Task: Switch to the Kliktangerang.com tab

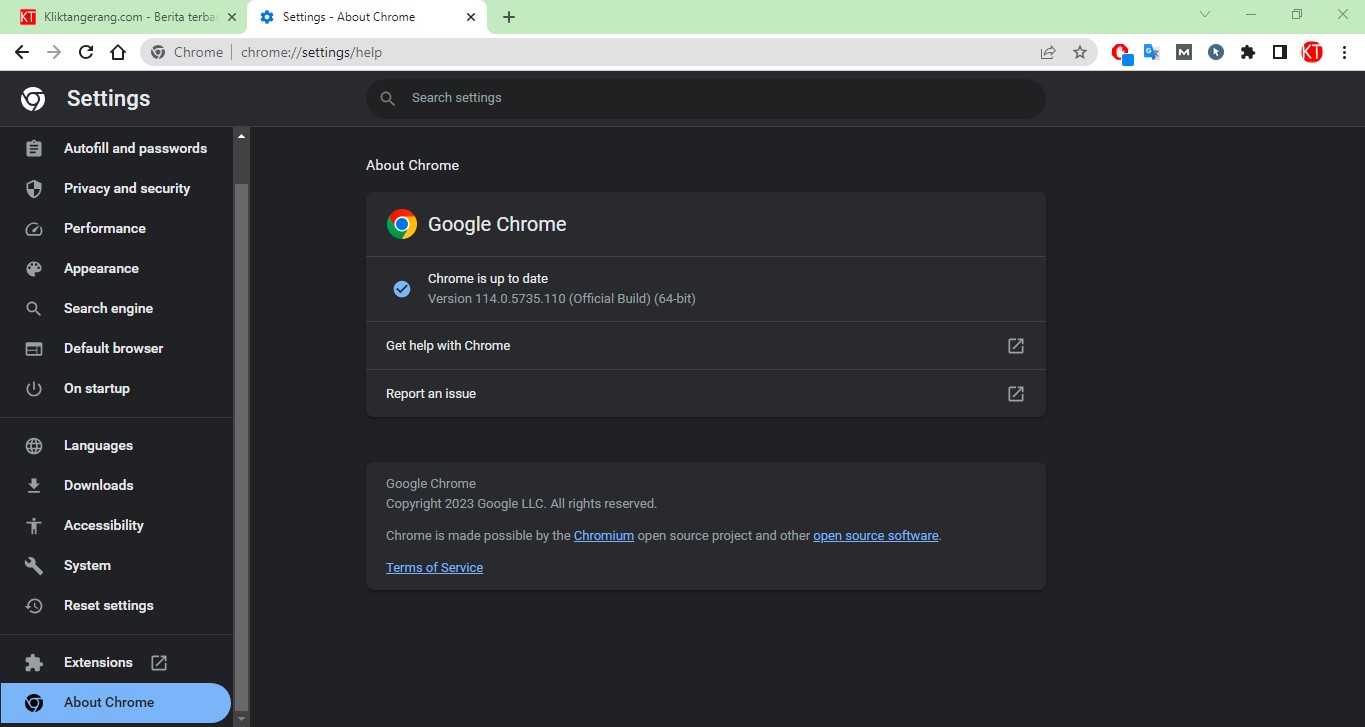Action: pyautogui.click(x=129, y=17)
